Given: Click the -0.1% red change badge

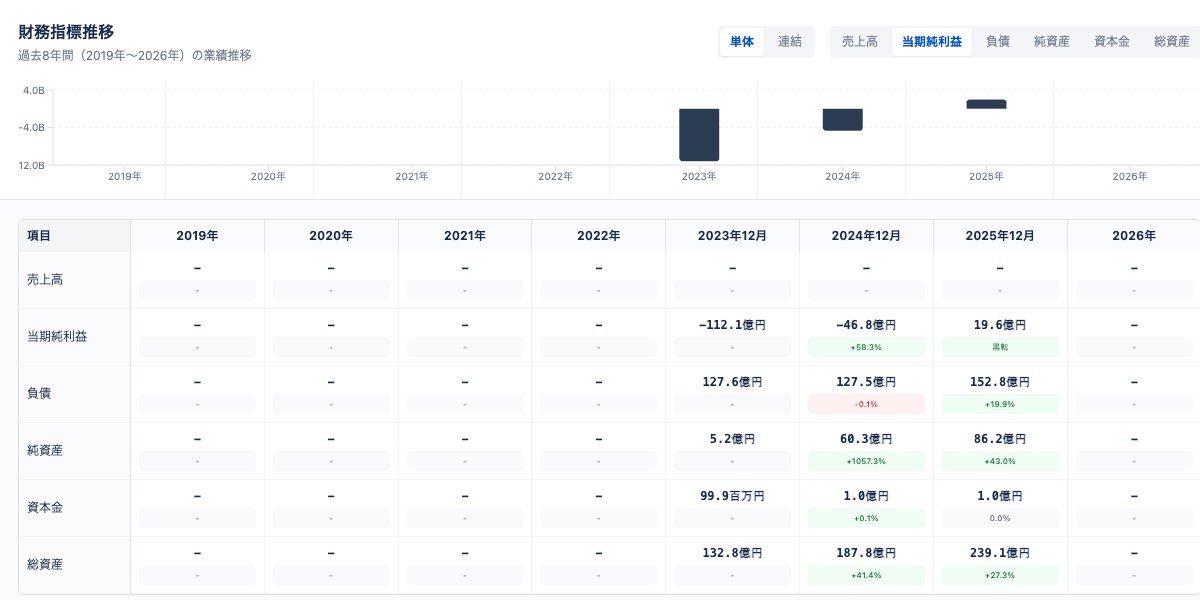Looking at the screenshot, I should pyautogui.click(x=866, y=404).
